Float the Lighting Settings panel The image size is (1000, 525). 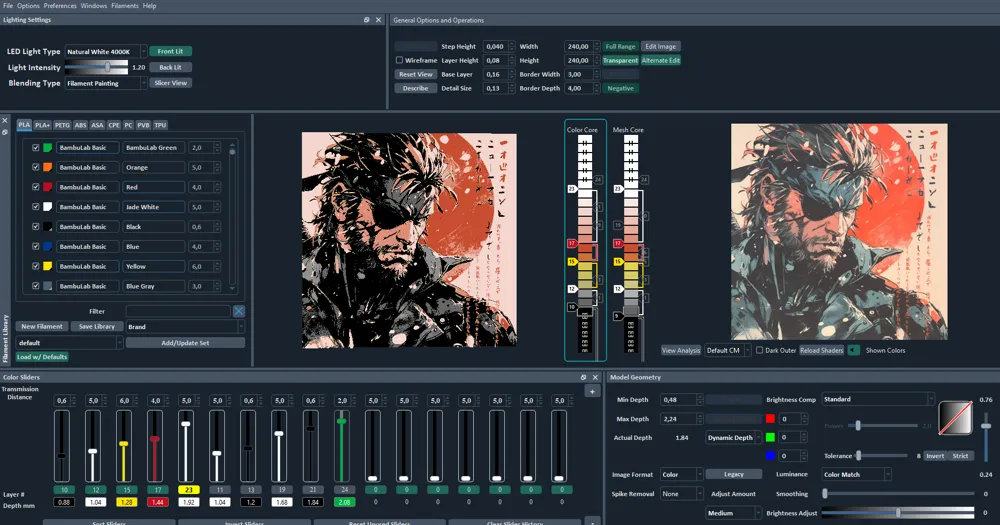367,20
